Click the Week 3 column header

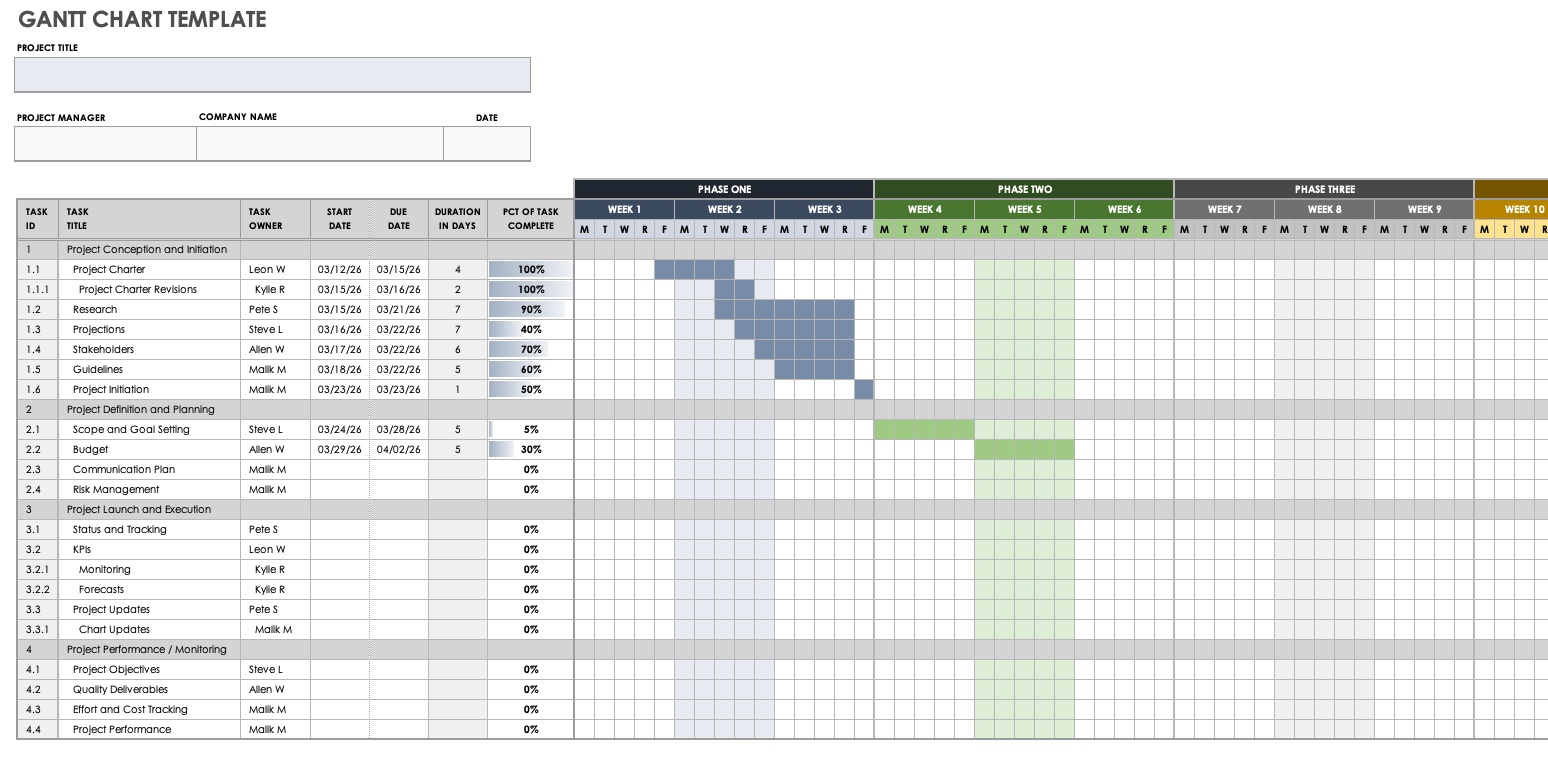(824, 209)
